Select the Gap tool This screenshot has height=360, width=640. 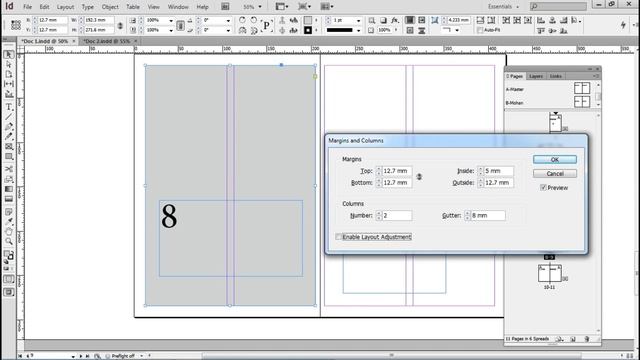point(9,84)
